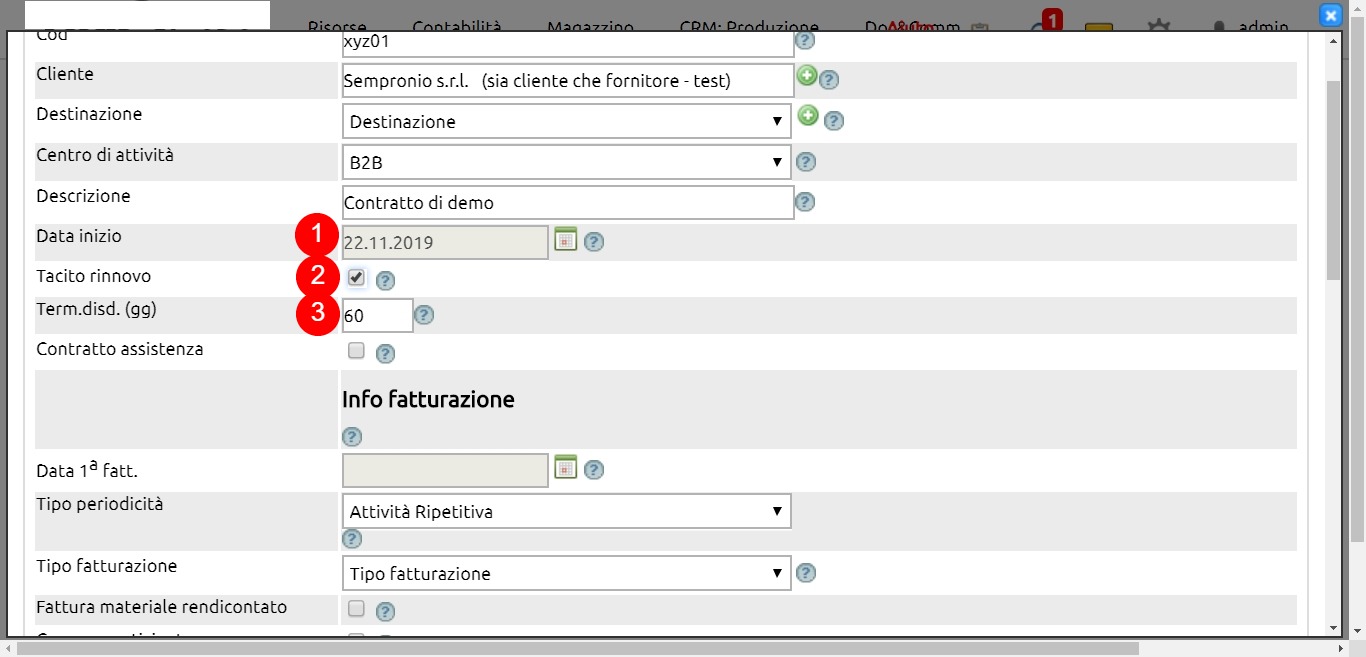Expand the Destinazione dropdown
The image size is (1366, 657).
(566, 121)
